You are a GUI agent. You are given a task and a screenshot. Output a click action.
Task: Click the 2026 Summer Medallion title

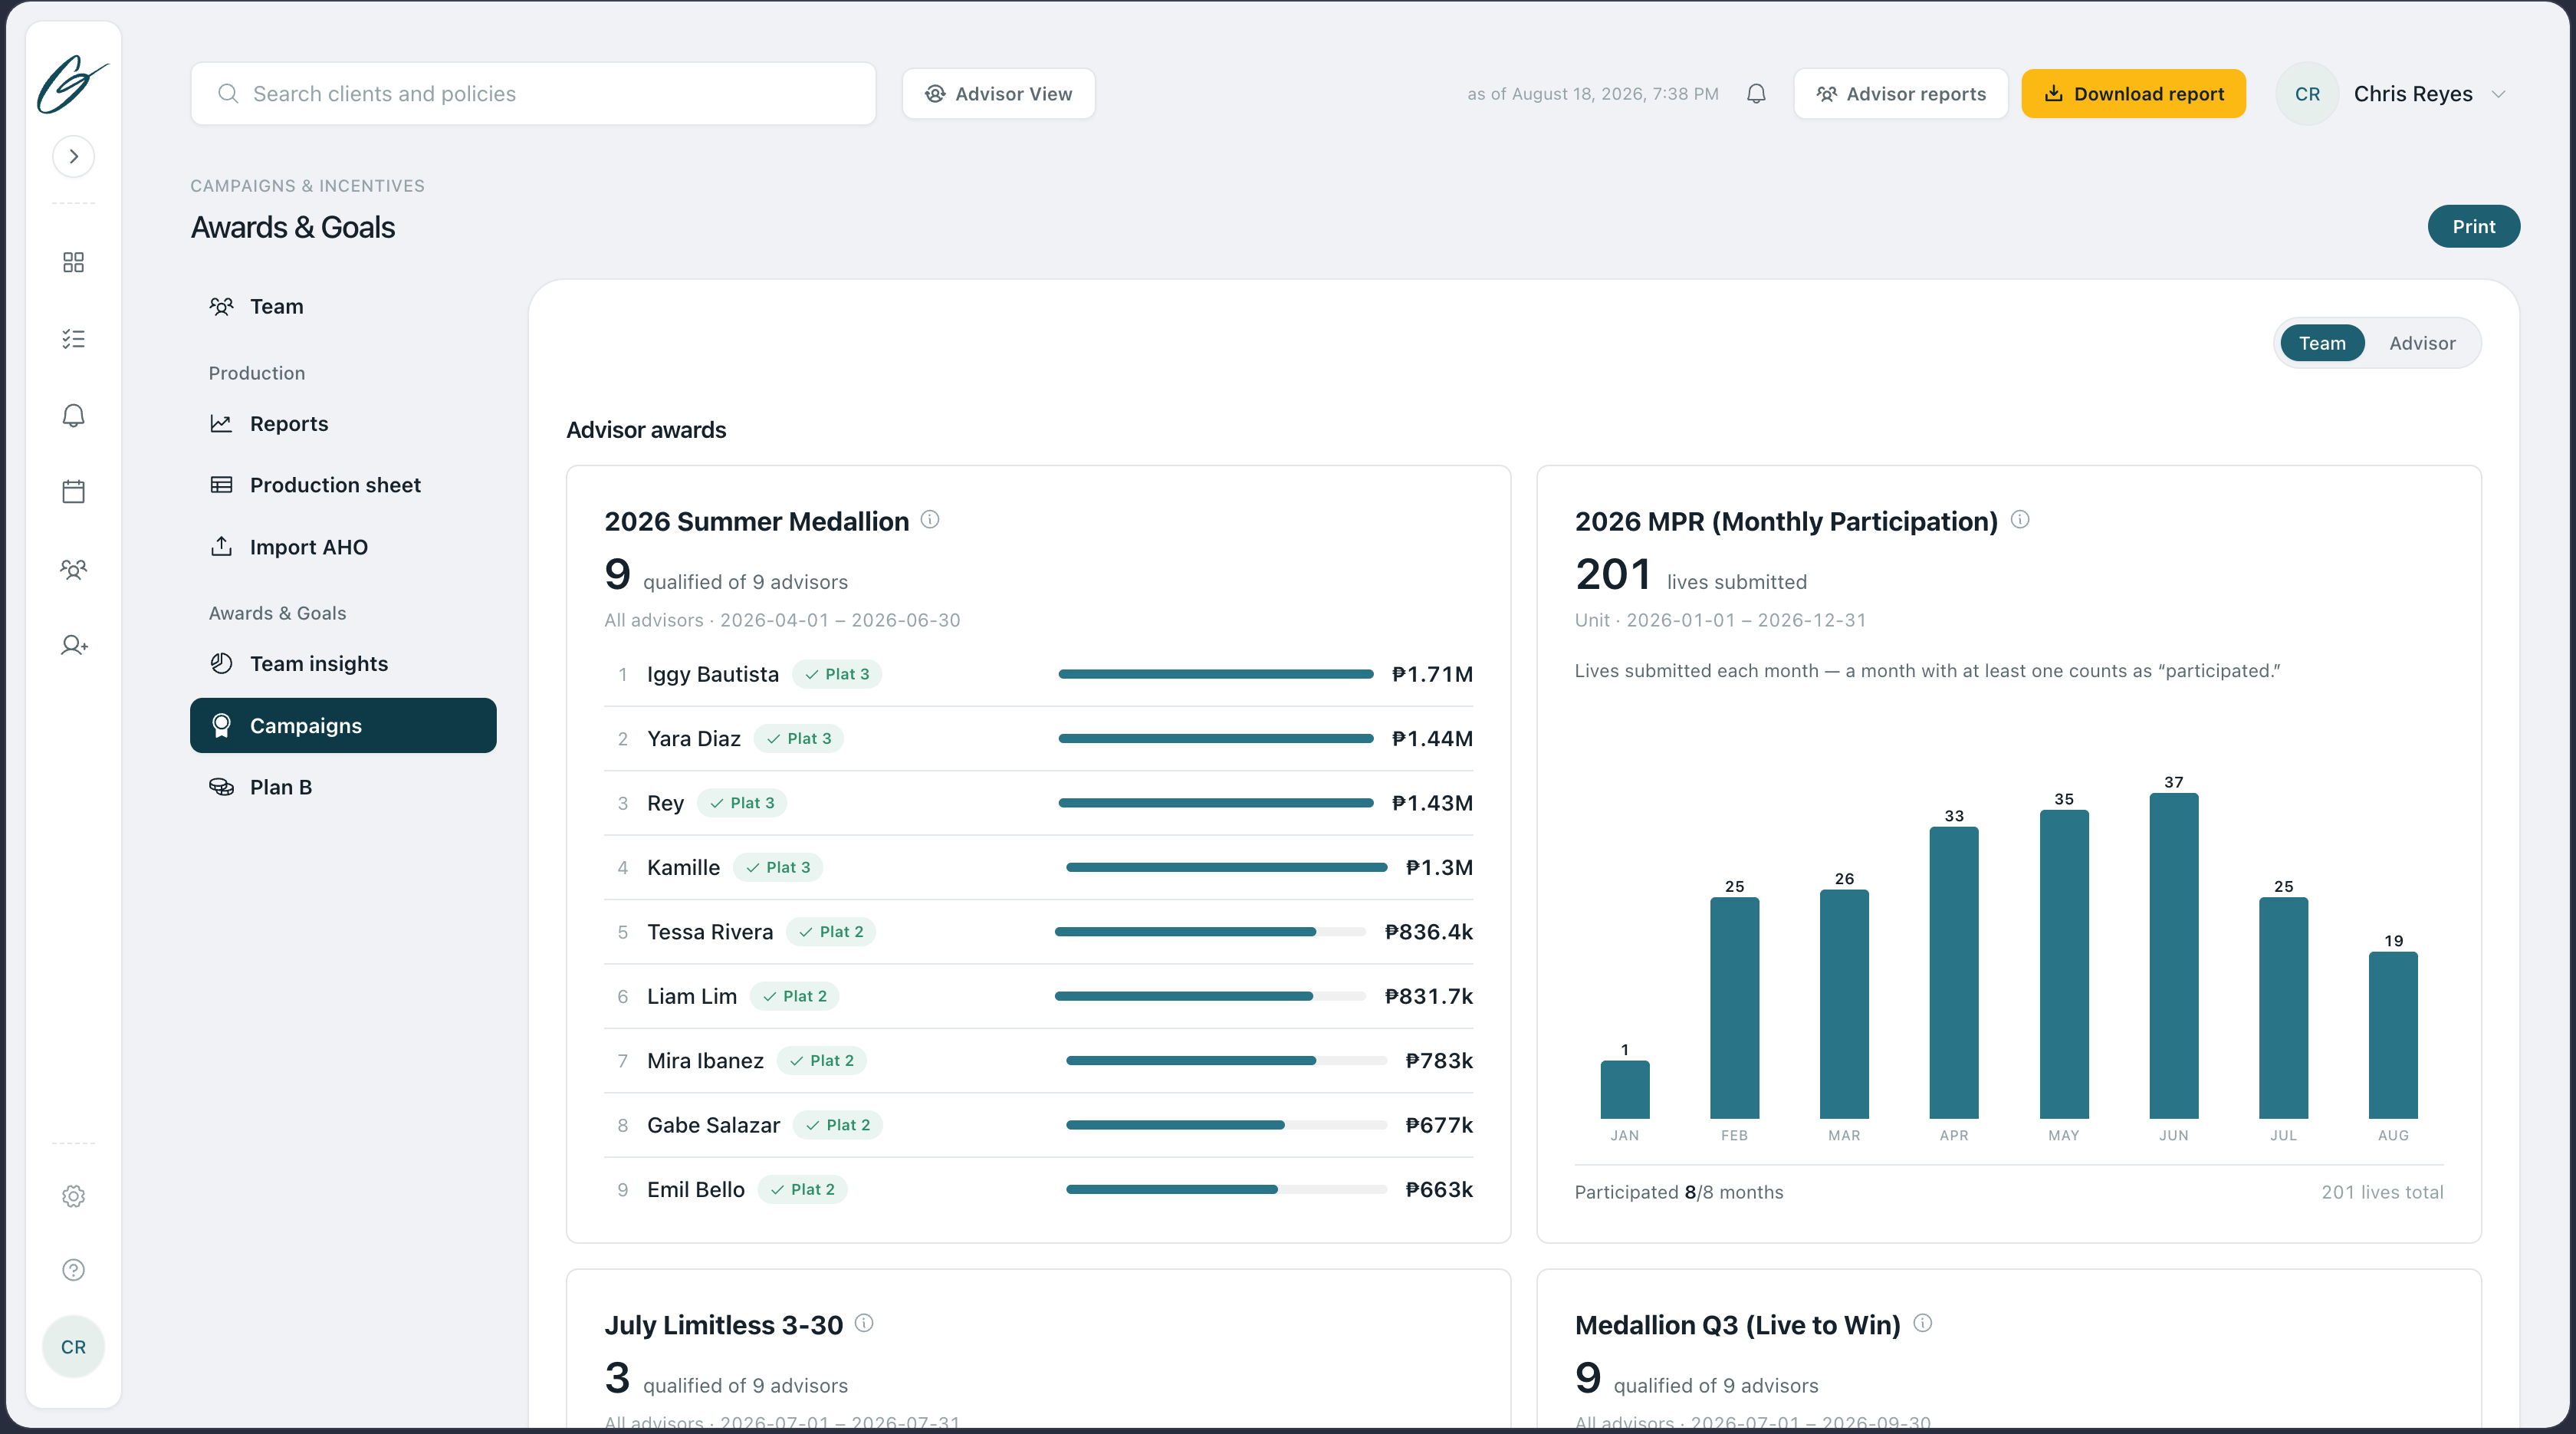756,521
